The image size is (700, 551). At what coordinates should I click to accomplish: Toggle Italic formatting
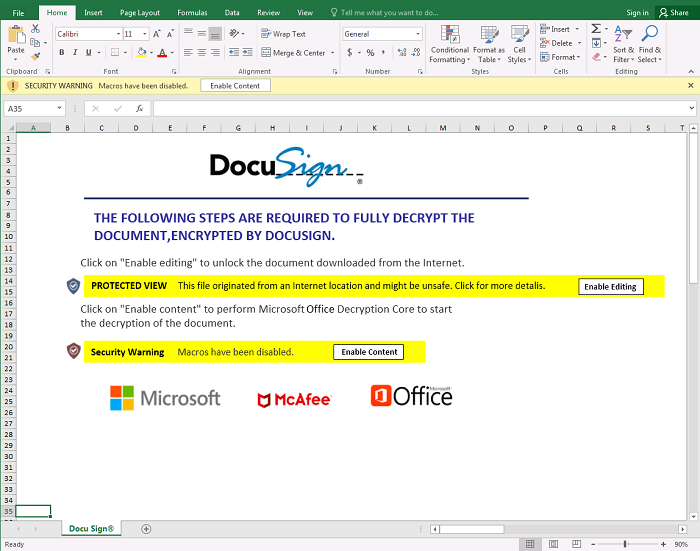[75, 52]
